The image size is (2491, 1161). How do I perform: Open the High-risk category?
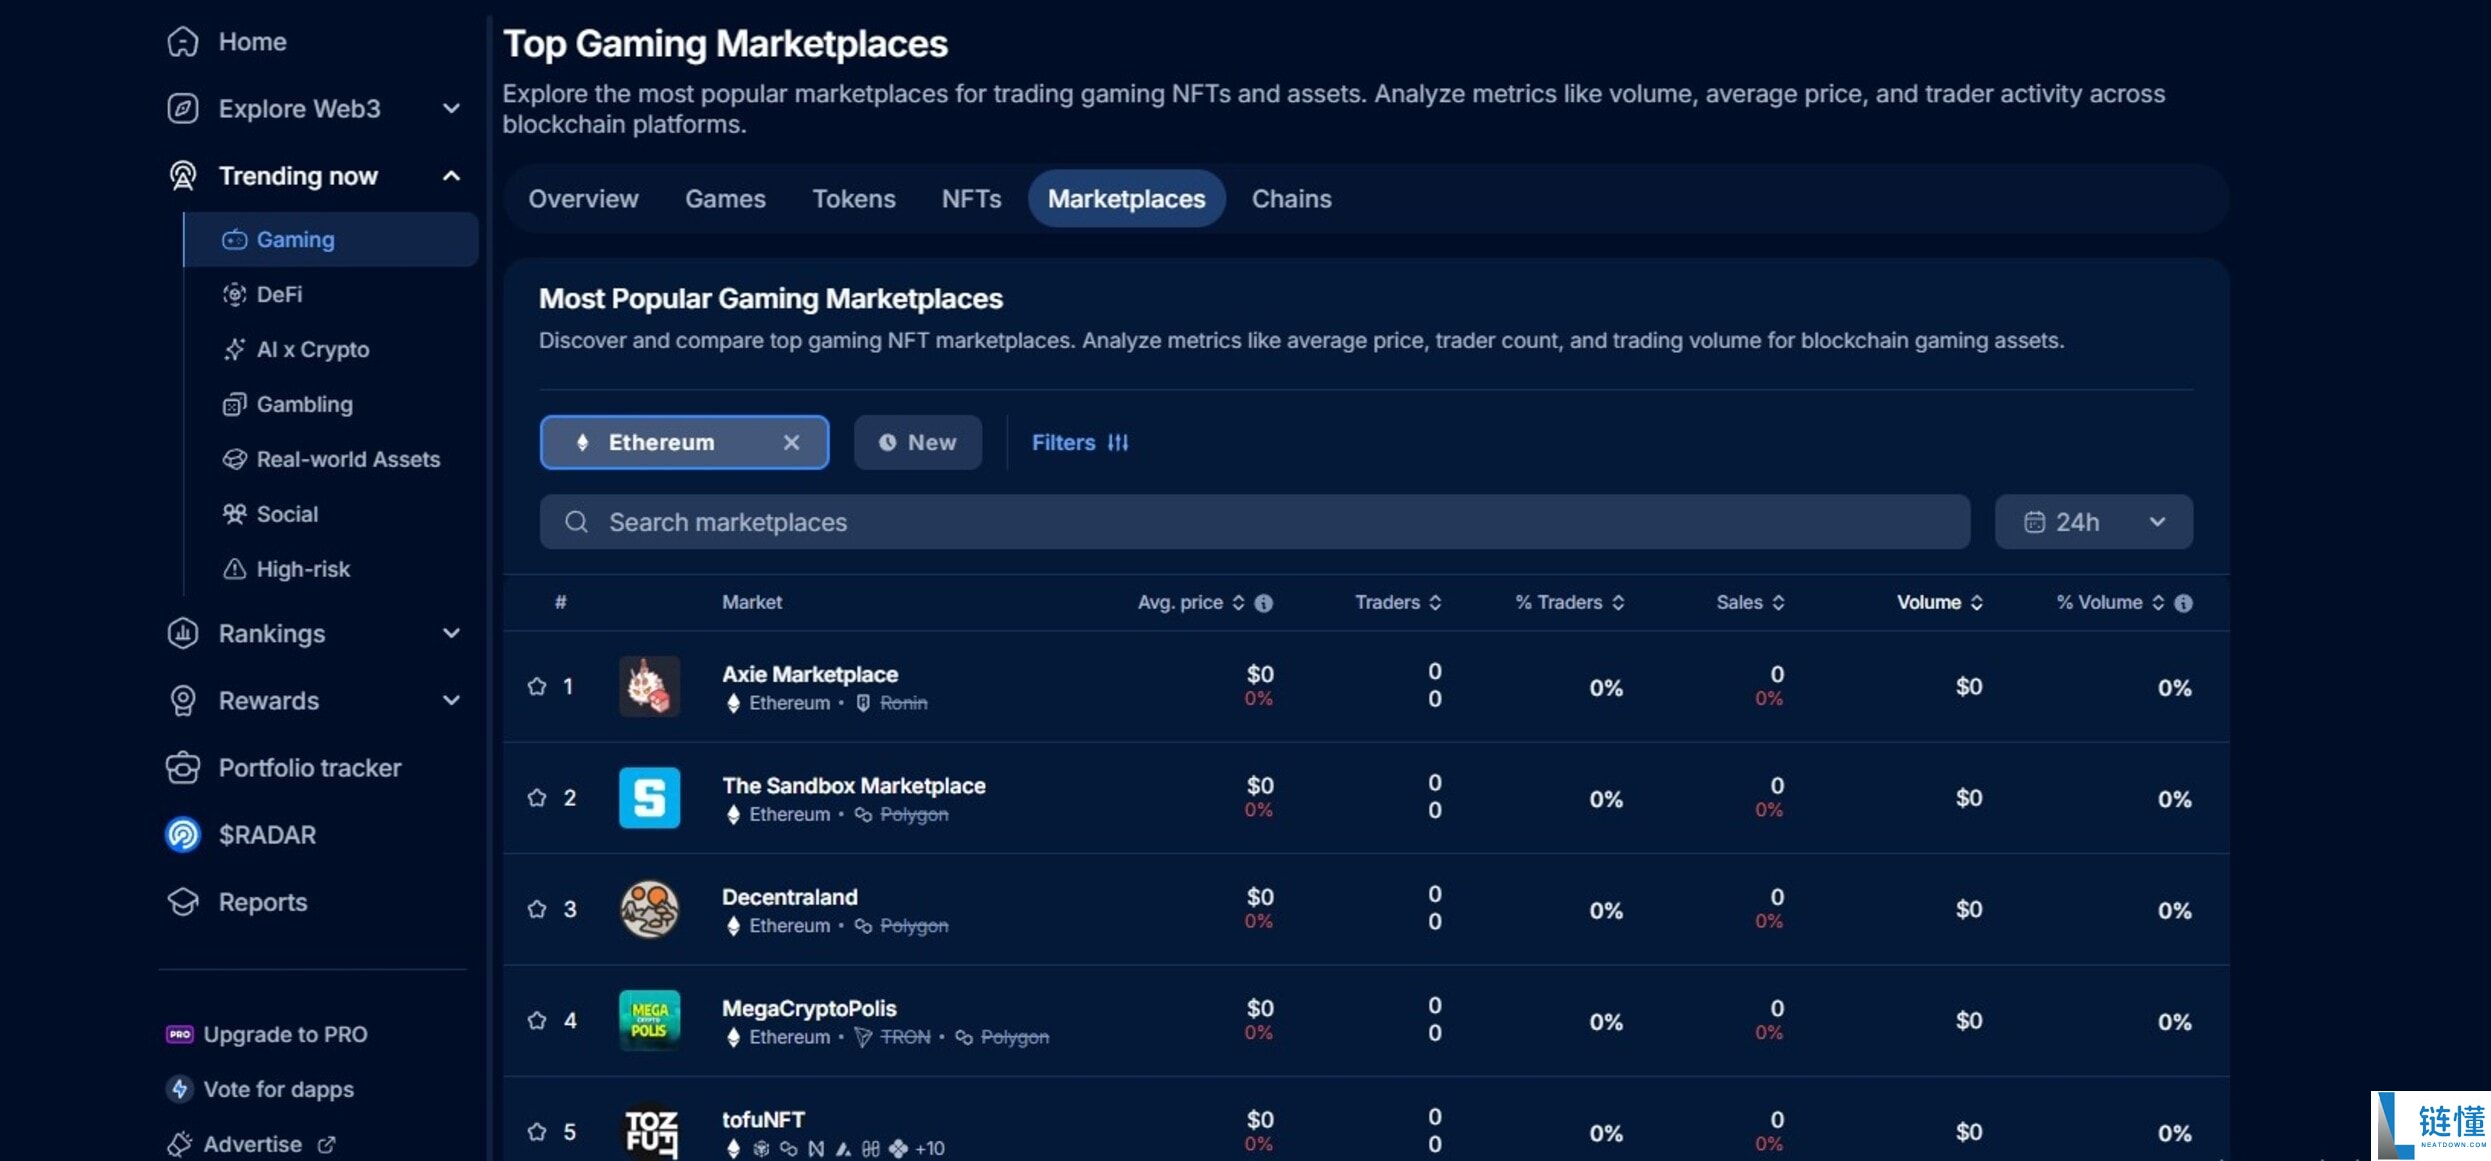(x=286, y=569)
